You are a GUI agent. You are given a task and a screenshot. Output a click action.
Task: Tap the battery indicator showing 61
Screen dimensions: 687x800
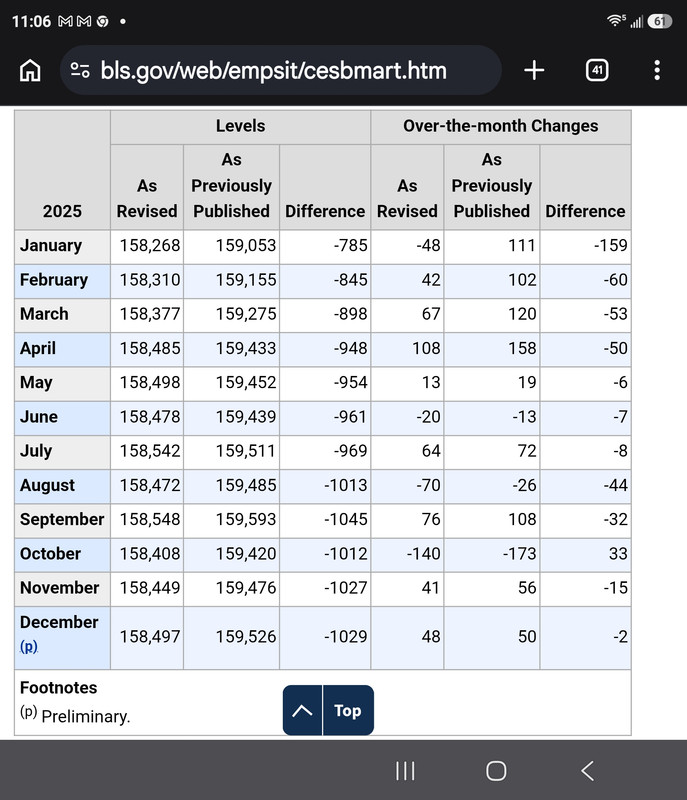(x=660, y=21)
